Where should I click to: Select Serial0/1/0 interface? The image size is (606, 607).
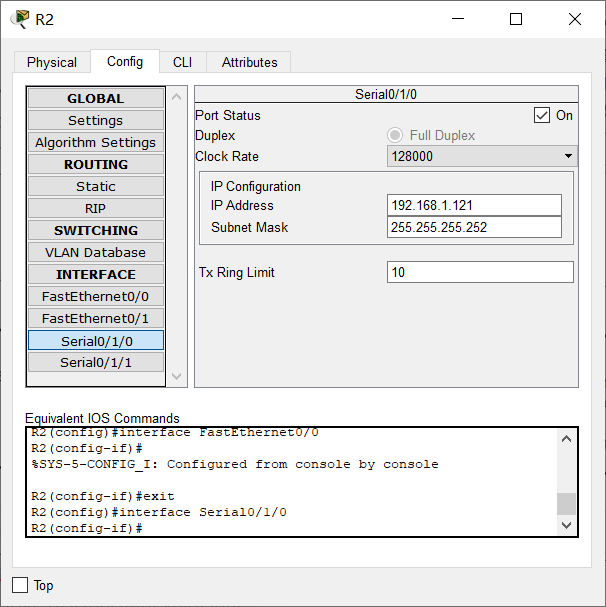[x=96, y=341]
